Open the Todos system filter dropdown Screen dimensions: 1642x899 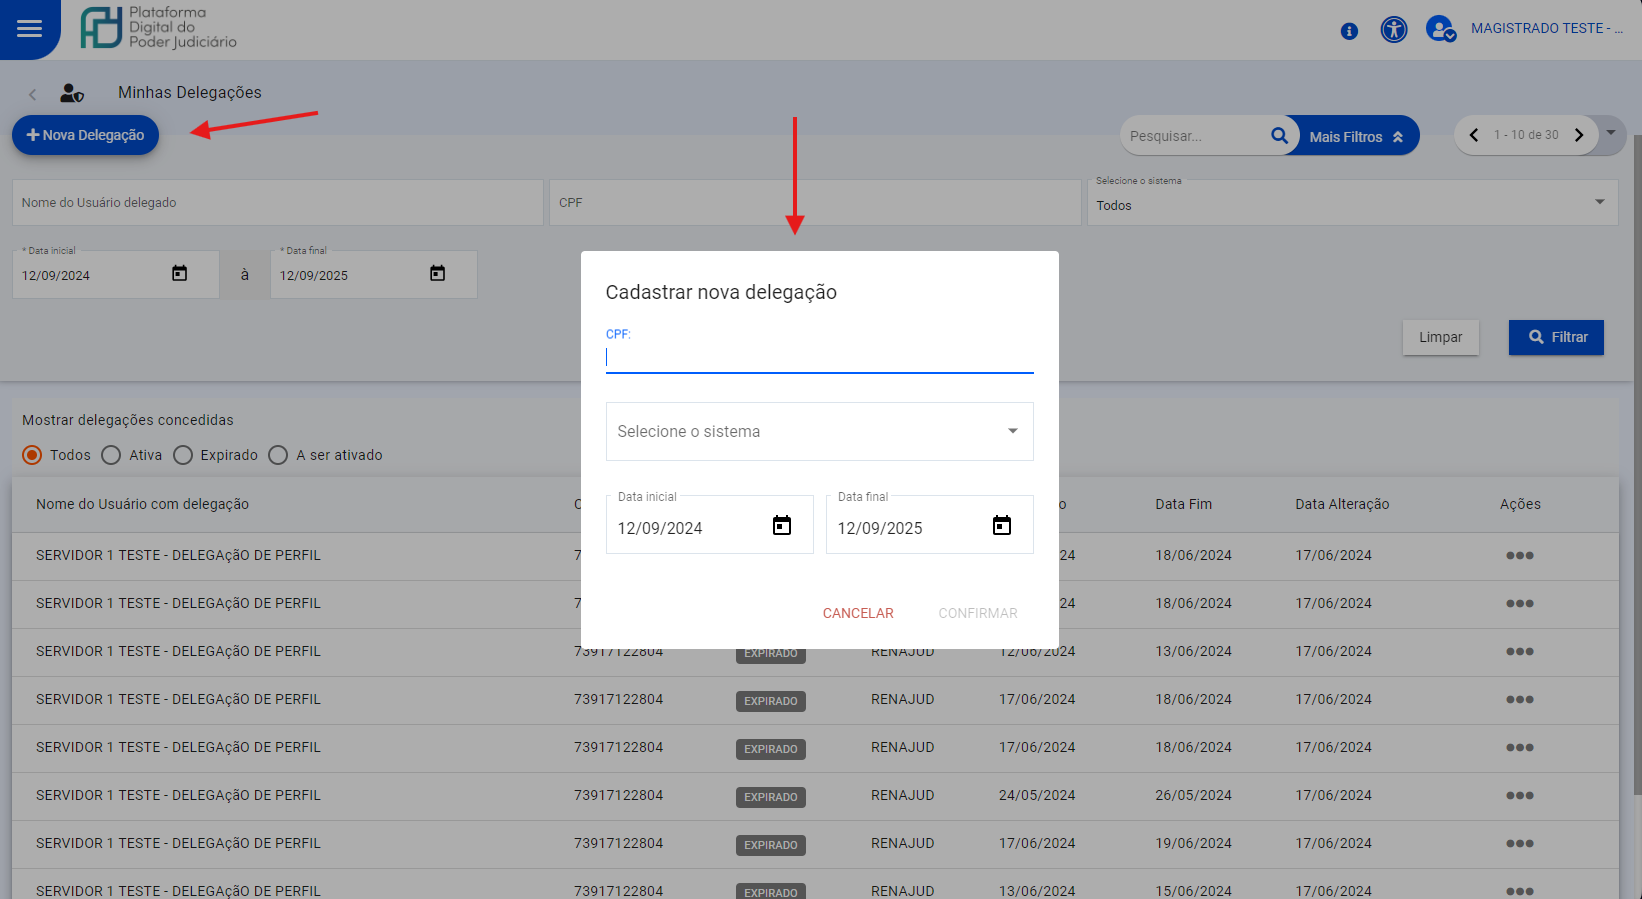point(1351,204)
